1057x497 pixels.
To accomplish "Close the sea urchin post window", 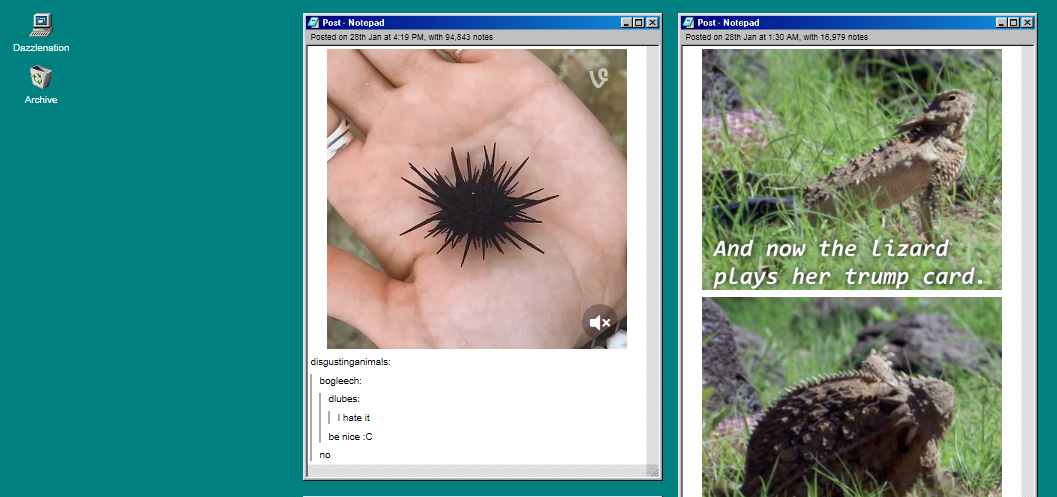I will tap(652, 22).
